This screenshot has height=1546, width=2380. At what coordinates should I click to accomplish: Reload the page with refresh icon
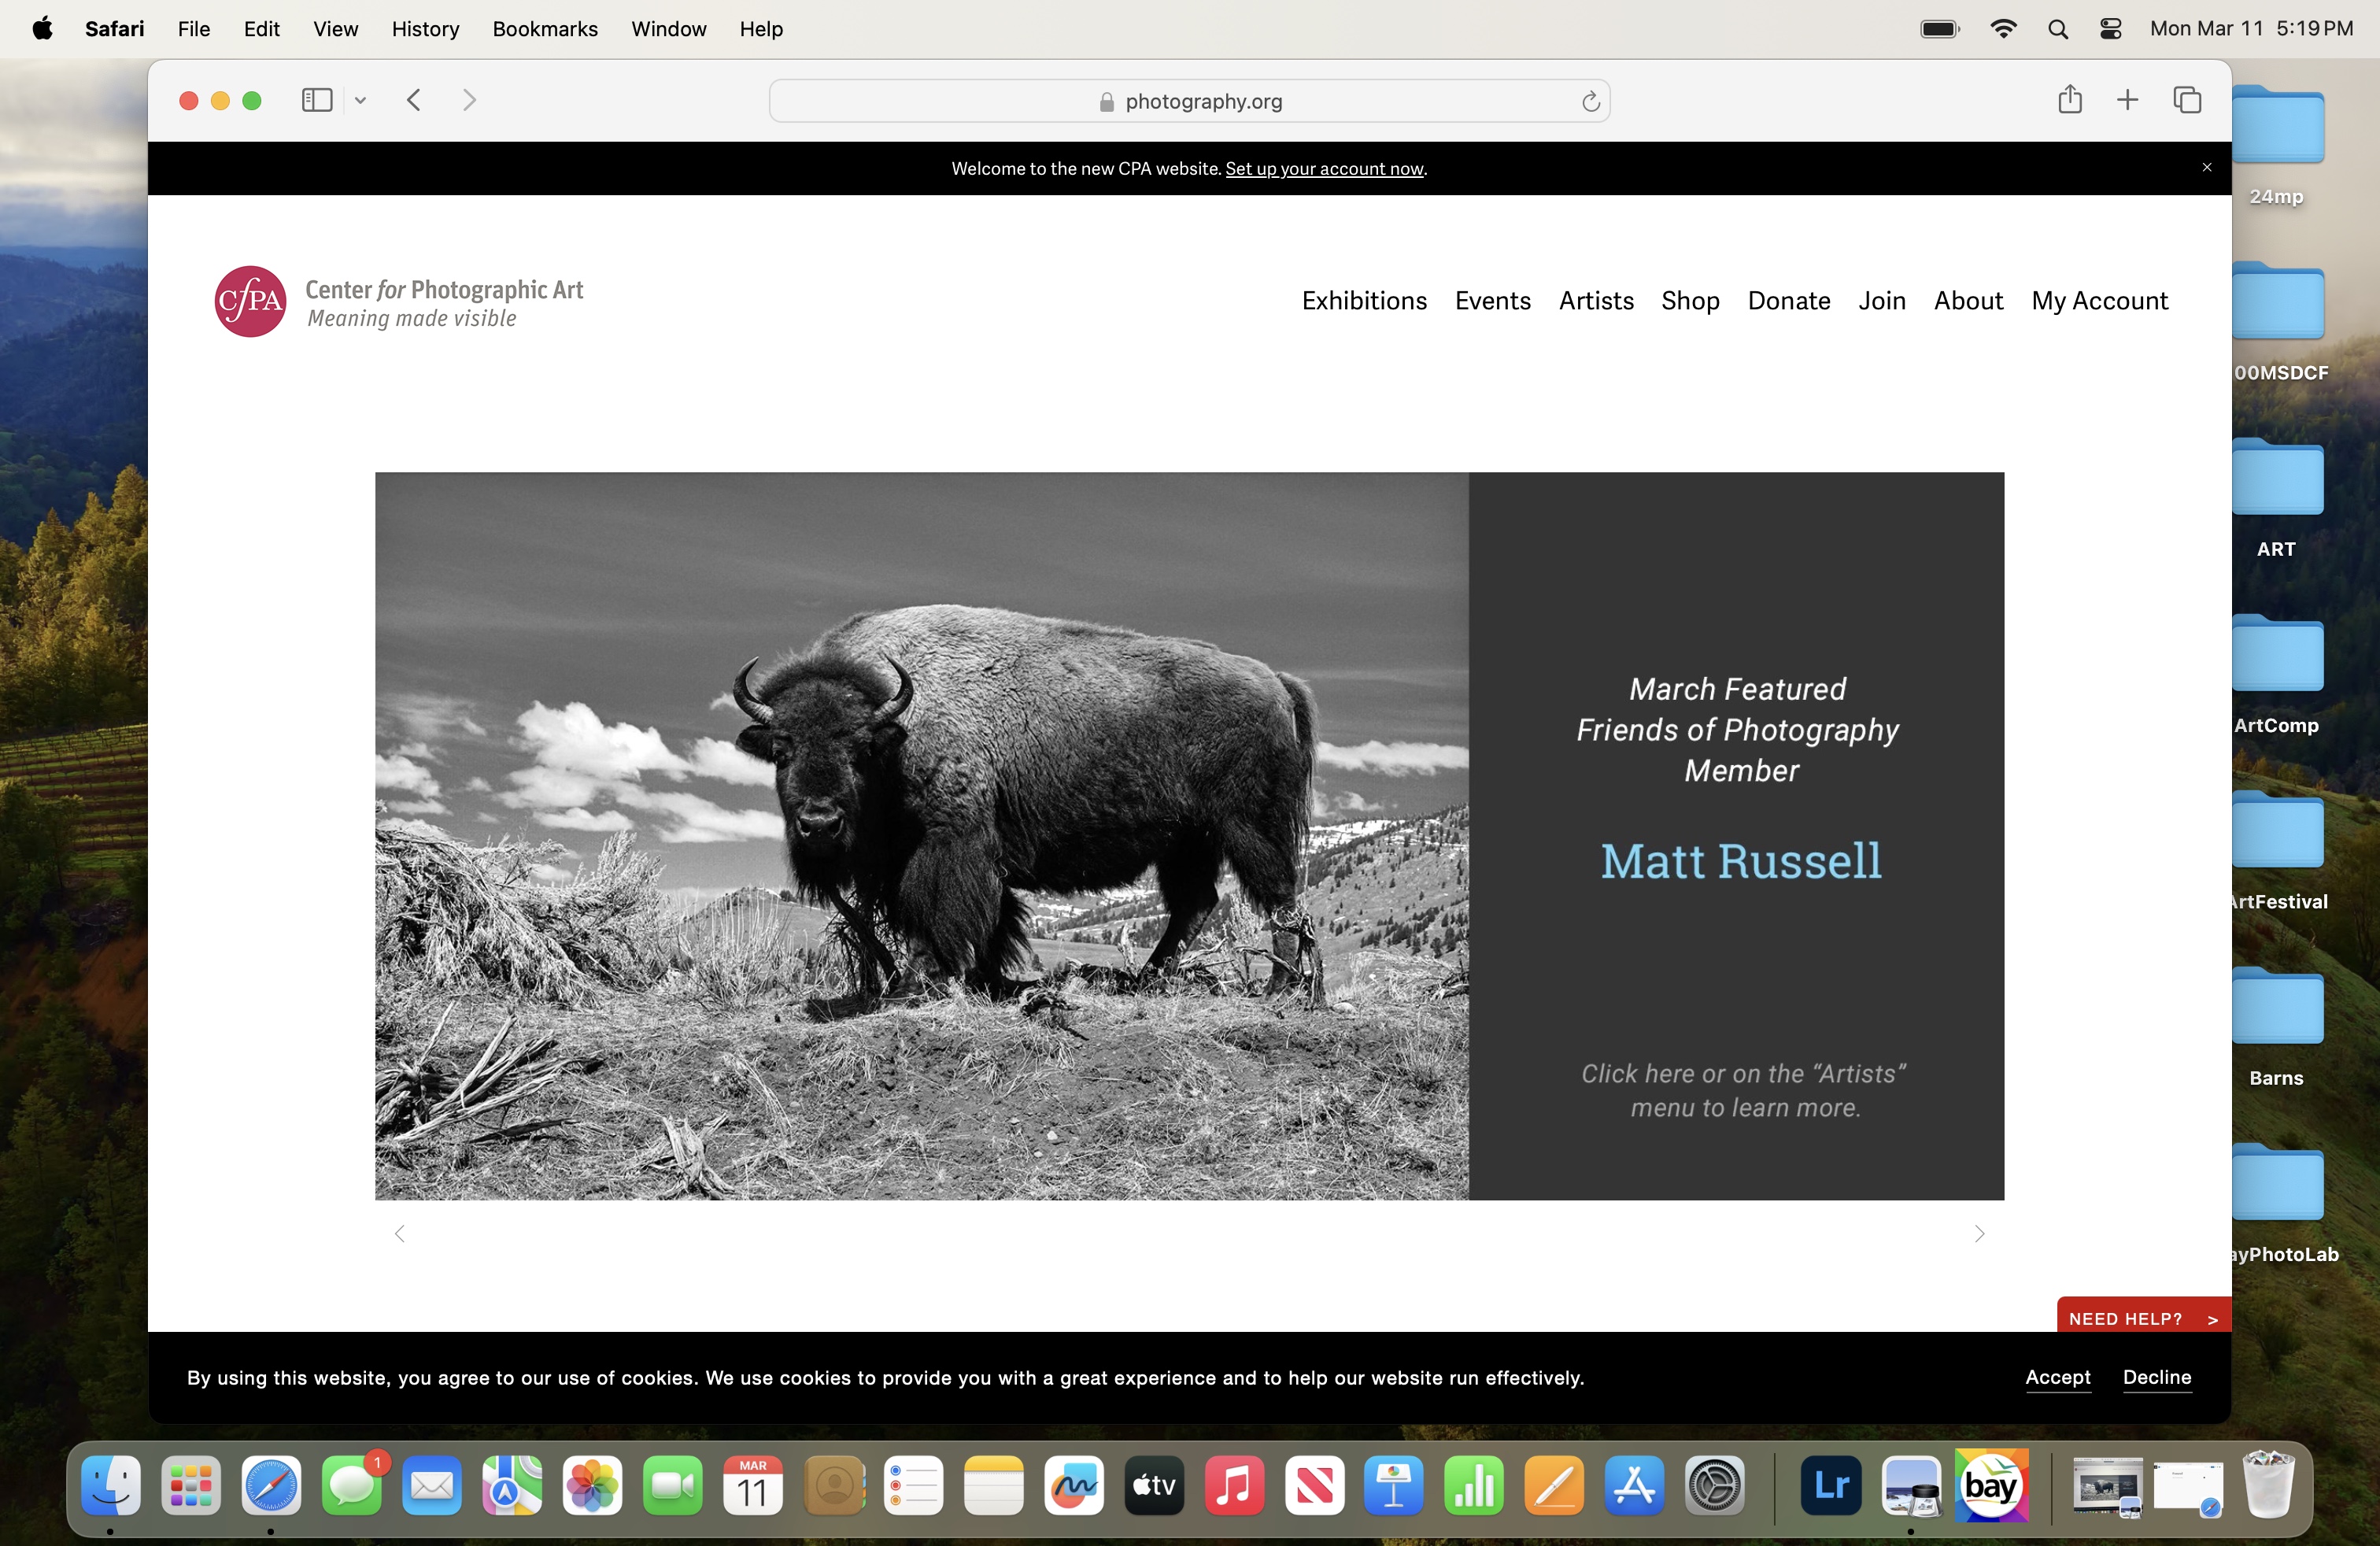pos(1590,101)
